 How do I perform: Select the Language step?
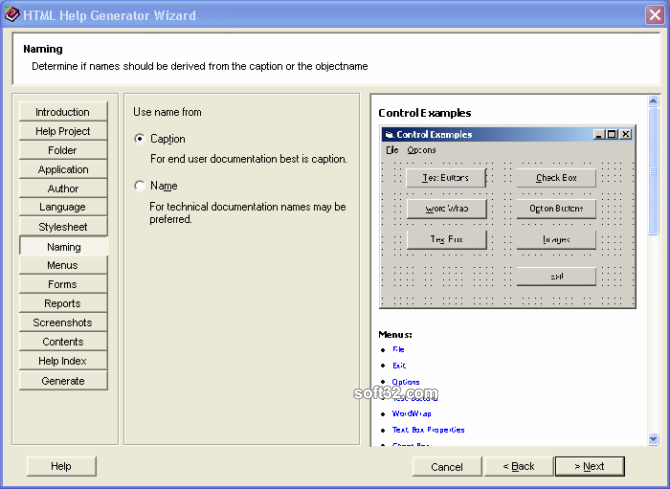tap(63, 207)
